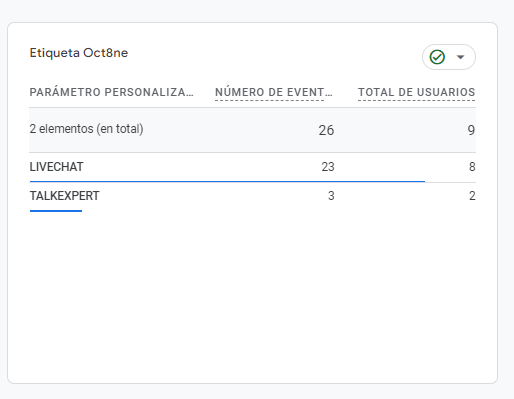Click the 2 elementos (en total) summary row
514x399 pixels.
(252, 130)
